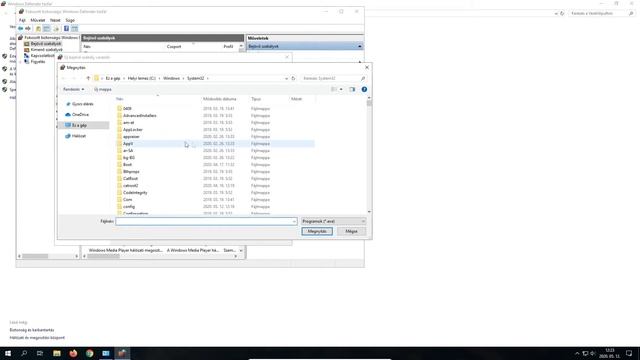
Task: Click the System32 search field
Action: click(x=333, y=78)
